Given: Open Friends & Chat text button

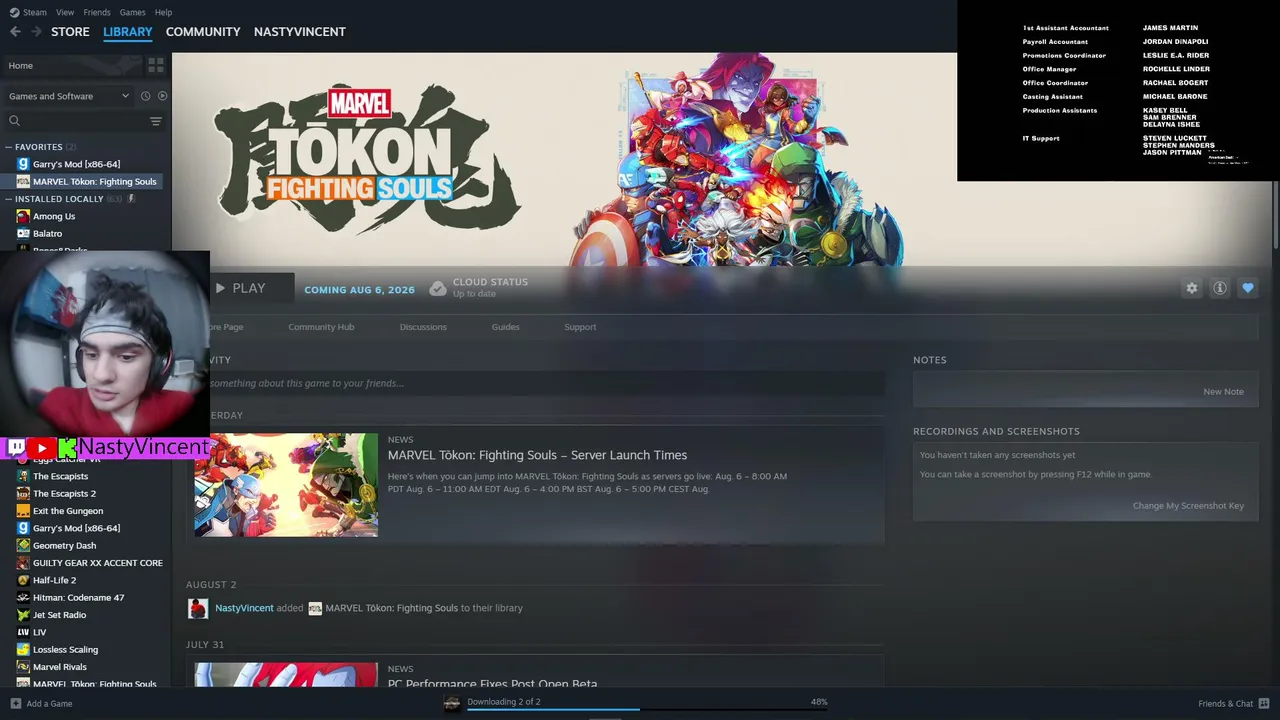Looking at the screenshot, I should [1225, 703].
